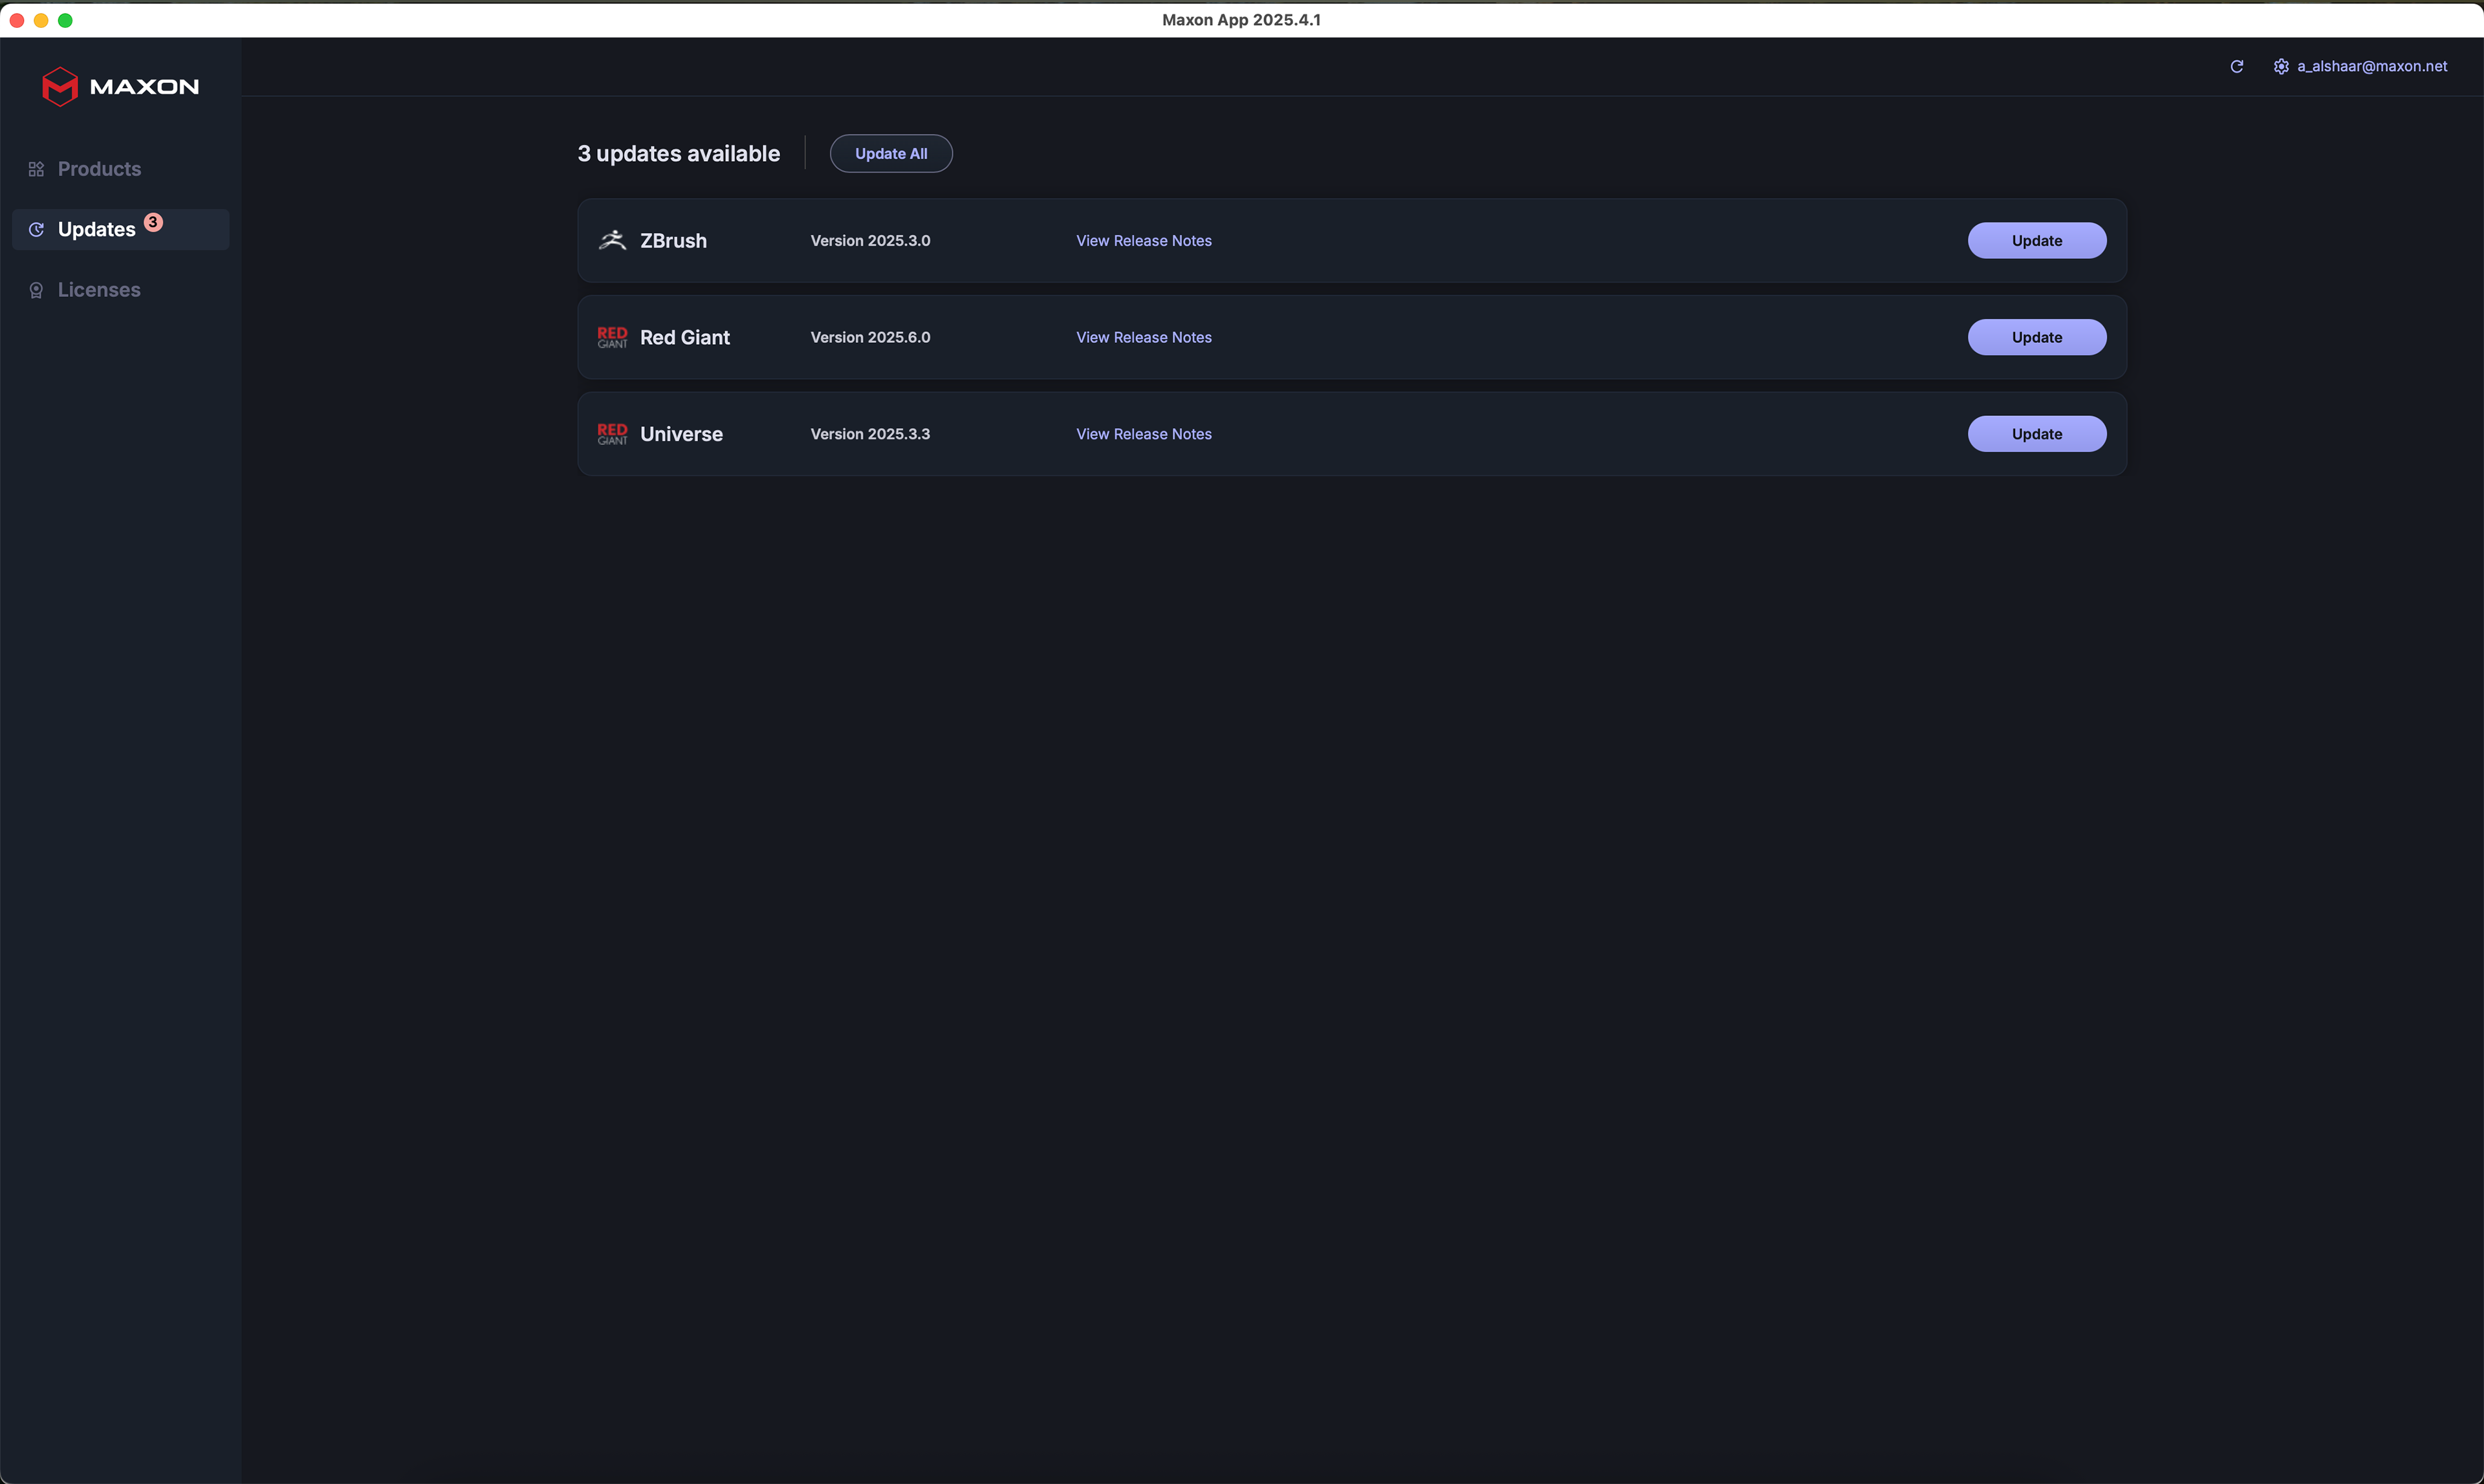Screen dimensions: 2484x1484
Task: Open settings gear icon near account
Action: click(x=2281, y=66)
